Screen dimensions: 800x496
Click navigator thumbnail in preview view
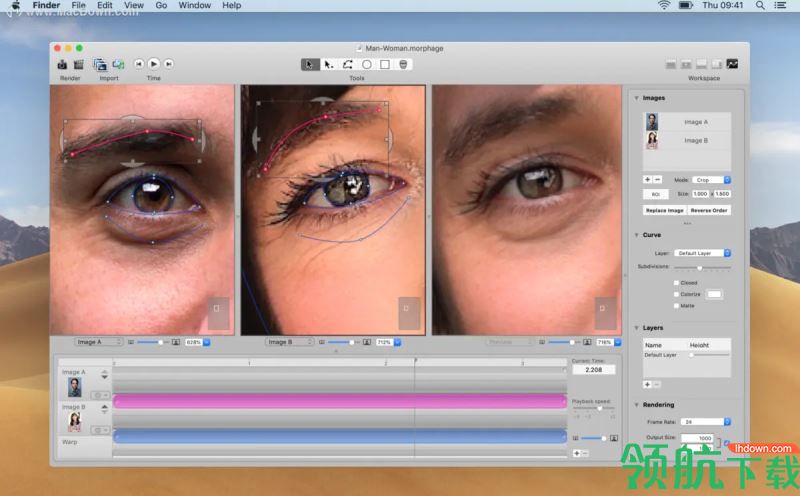[605, 312]
